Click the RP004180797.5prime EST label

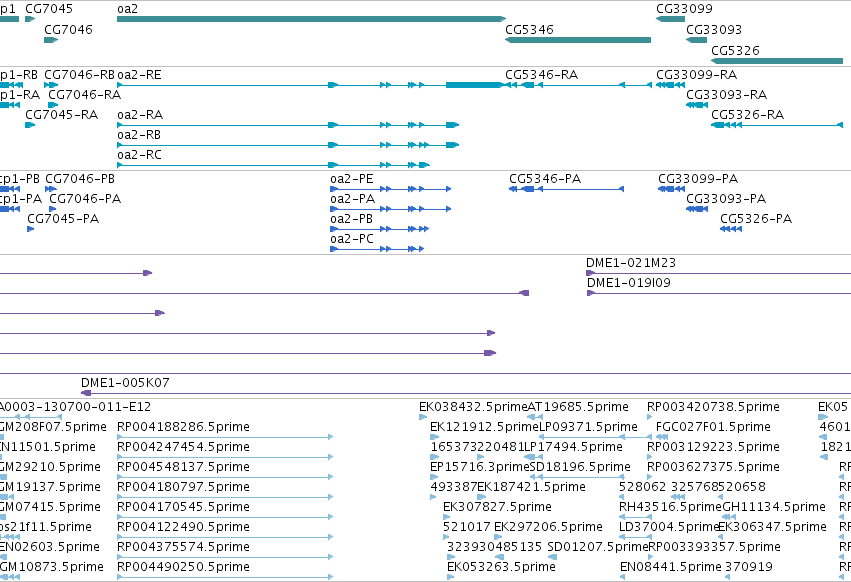[183, 487]
